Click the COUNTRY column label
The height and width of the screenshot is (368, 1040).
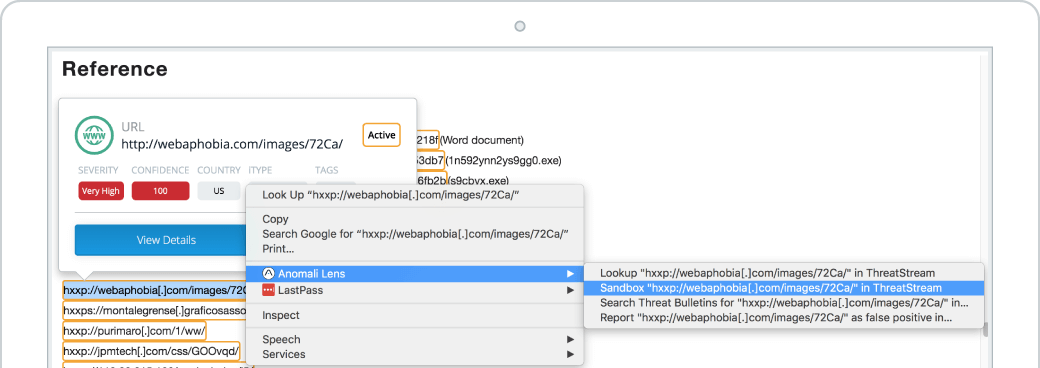point(219,170)
